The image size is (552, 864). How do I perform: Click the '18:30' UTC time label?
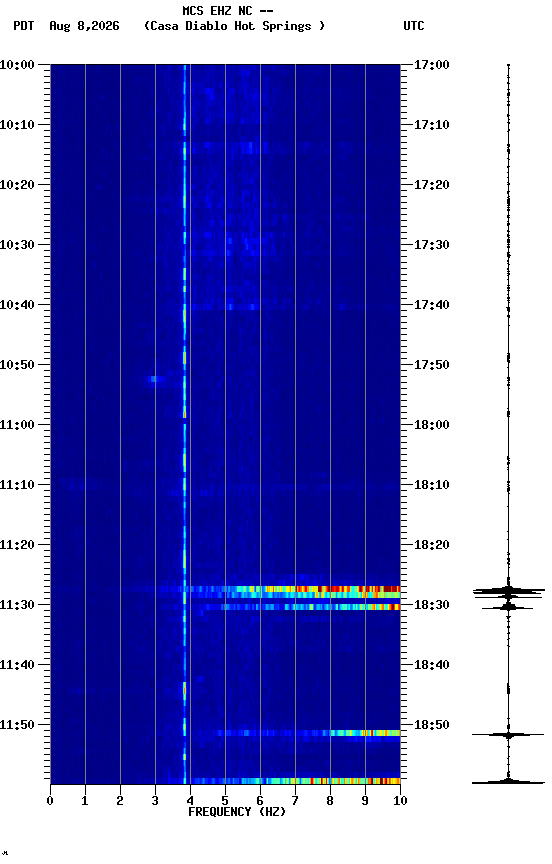coord(432,605)
